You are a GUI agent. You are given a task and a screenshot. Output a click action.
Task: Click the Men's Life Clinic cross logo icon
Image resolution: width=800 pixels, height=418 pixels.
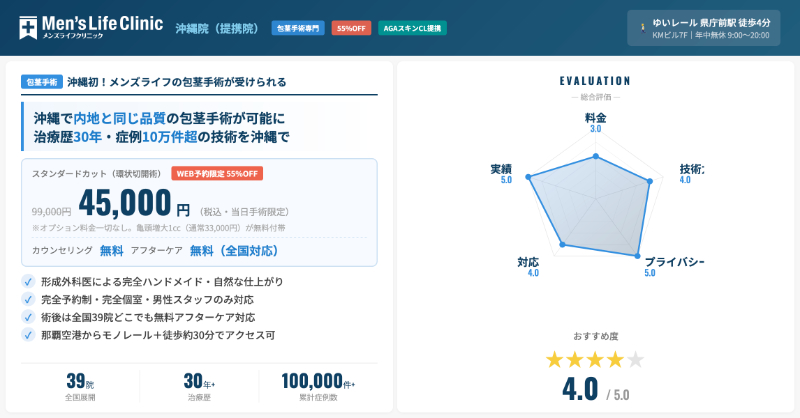30,28
